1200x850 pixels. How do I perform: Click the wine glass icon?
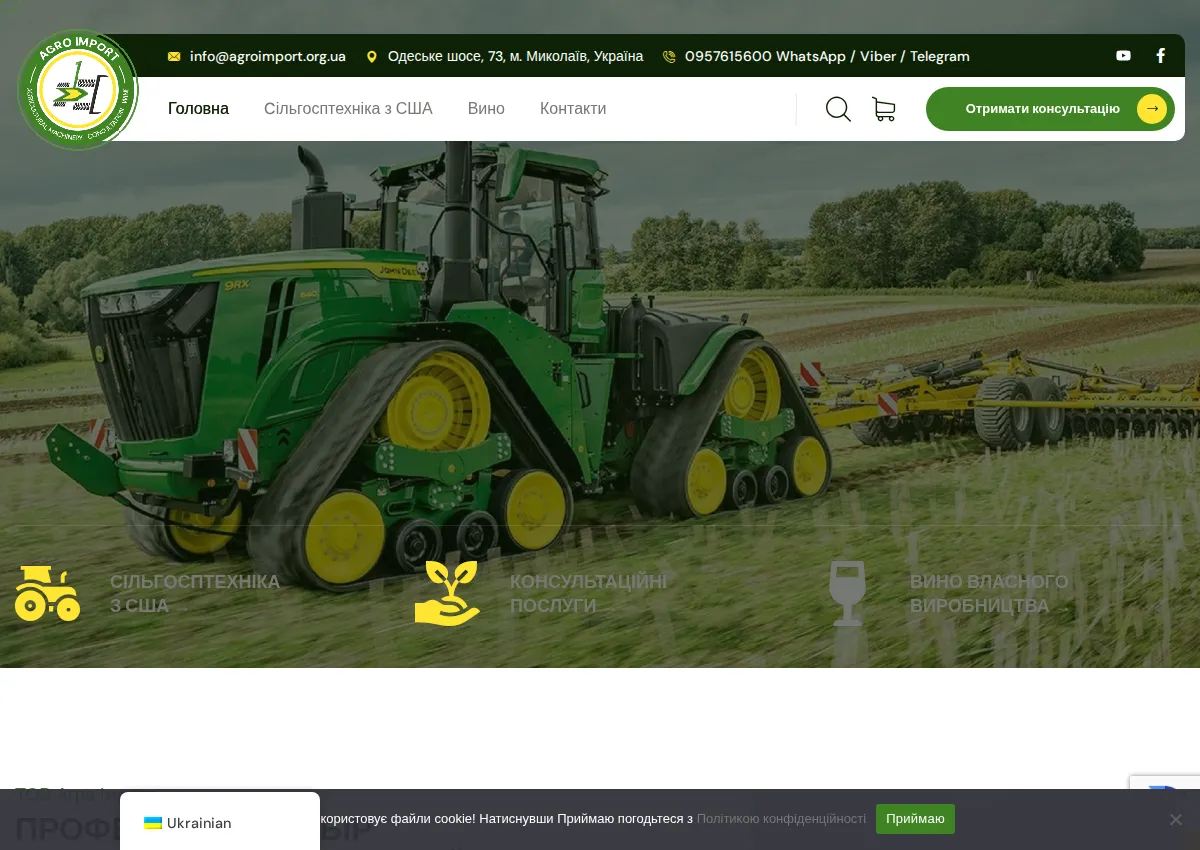[x=847, y=593]
